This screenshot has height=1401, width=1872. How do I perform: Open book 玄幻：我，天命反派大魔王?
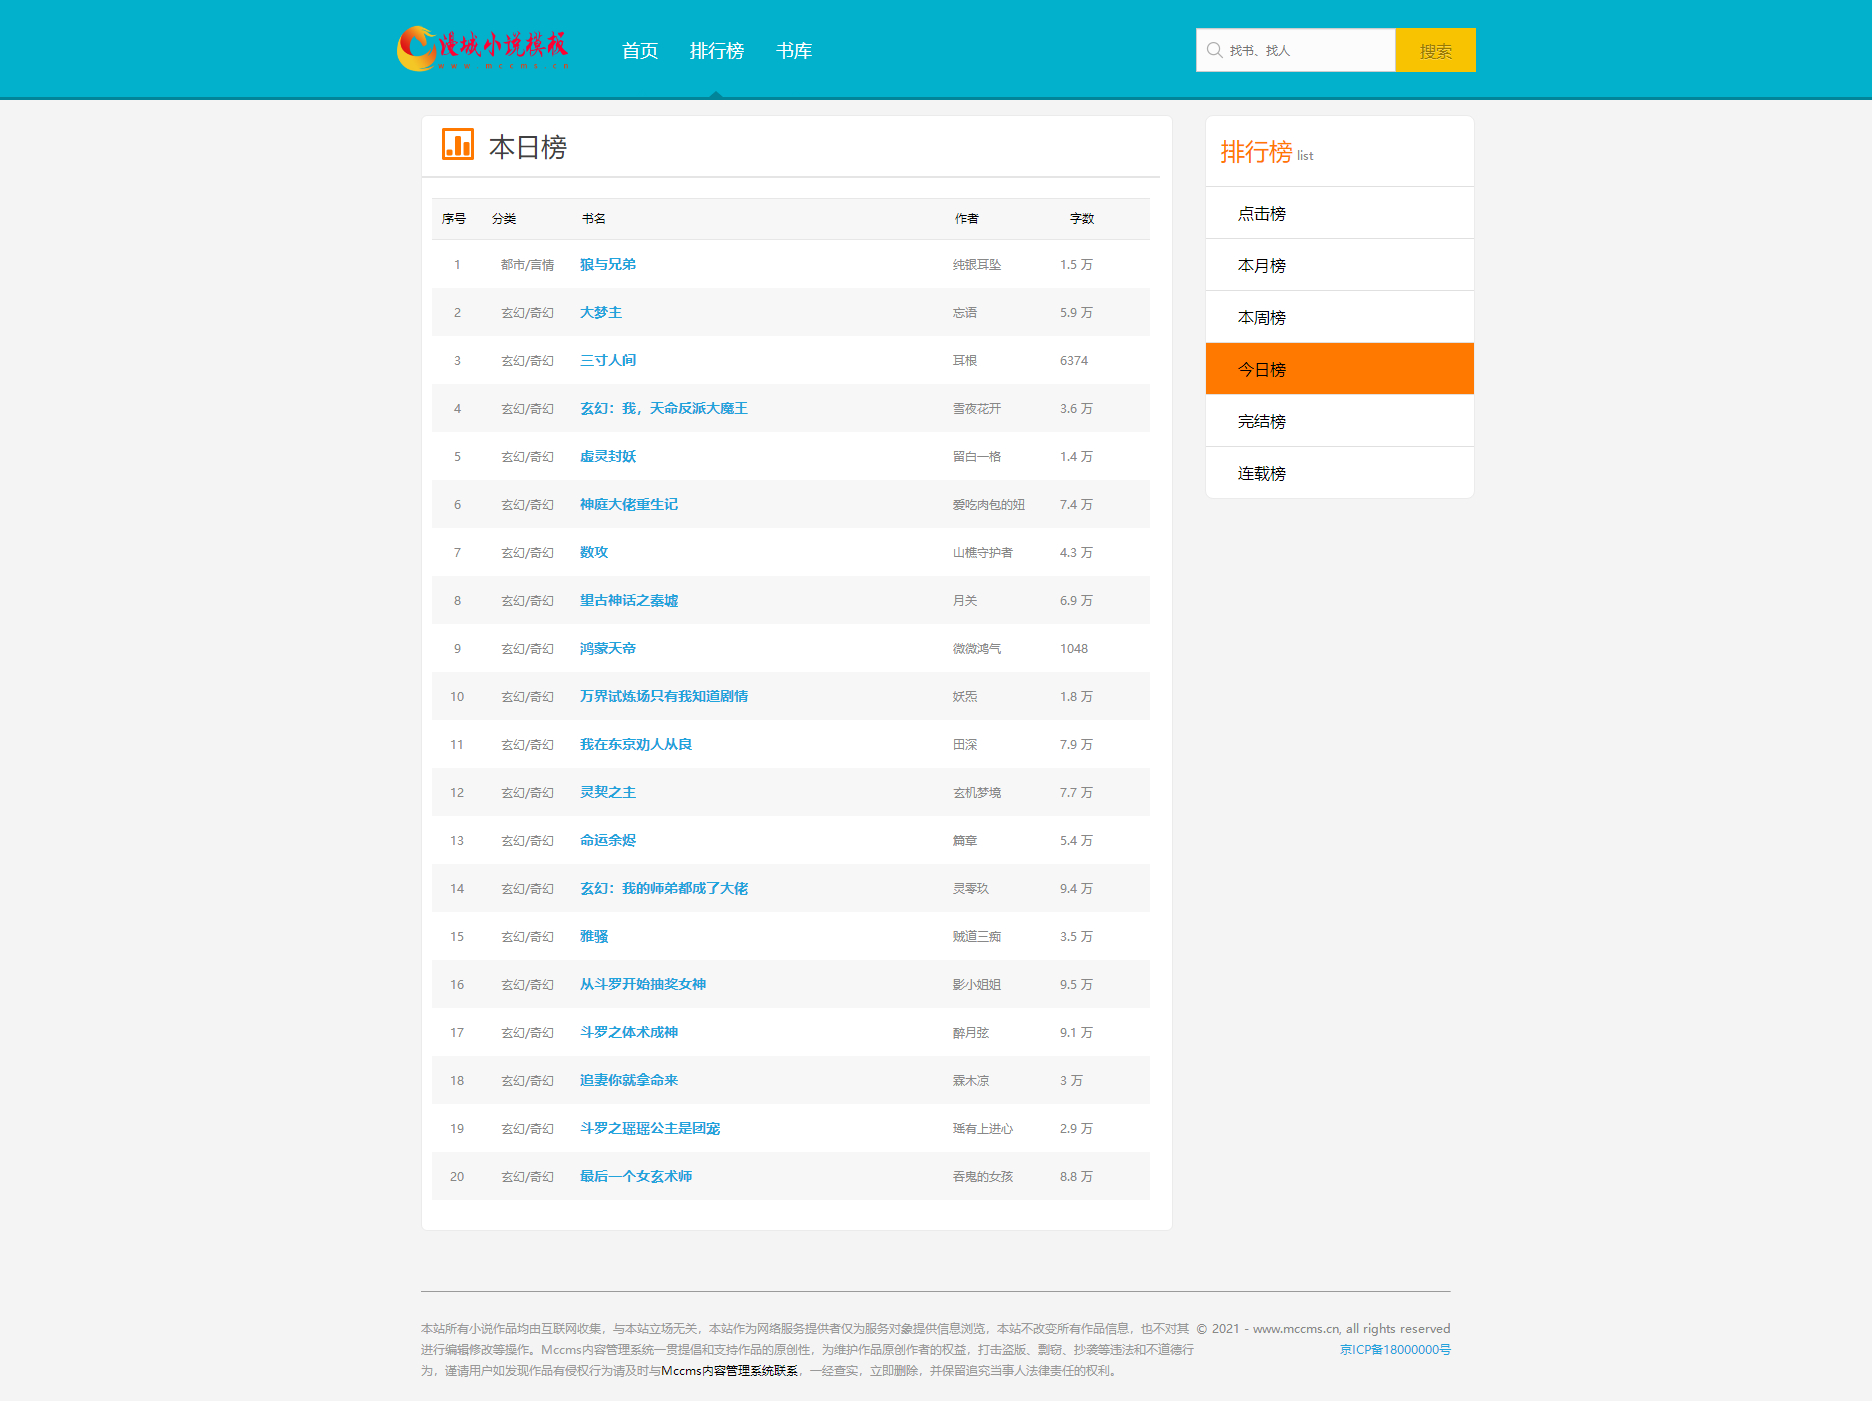[x=664, y=408]
